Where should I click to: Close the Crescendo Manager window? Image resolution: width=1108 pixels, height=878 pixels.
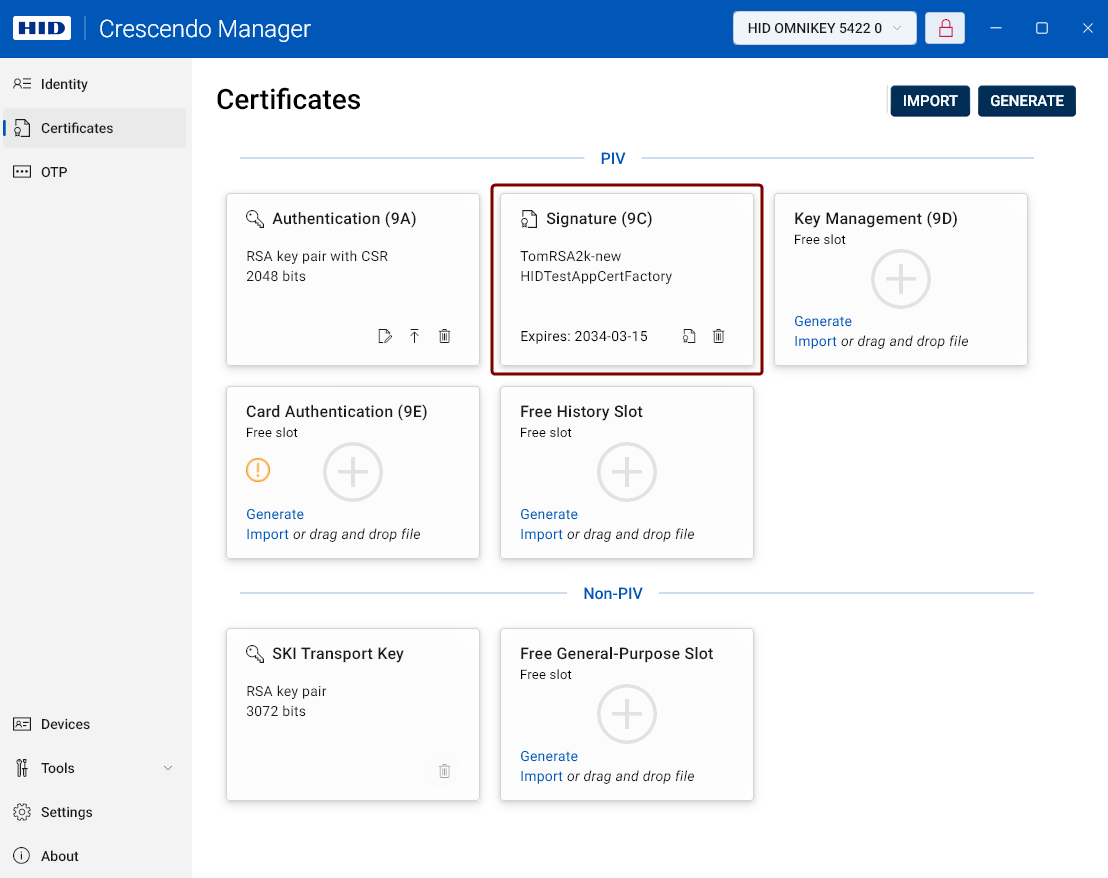pos(1088,28)
